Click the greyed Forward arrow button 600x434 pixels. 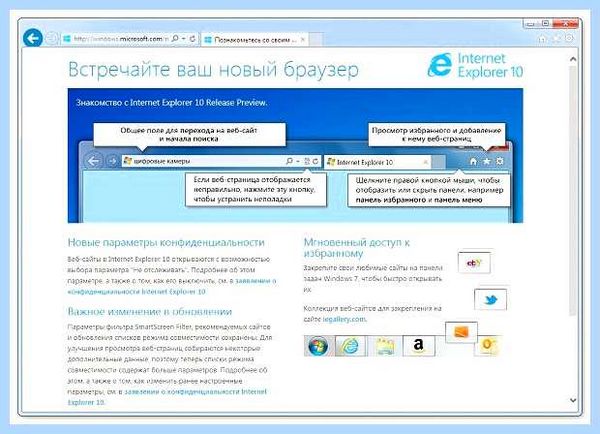click(52, 38)
